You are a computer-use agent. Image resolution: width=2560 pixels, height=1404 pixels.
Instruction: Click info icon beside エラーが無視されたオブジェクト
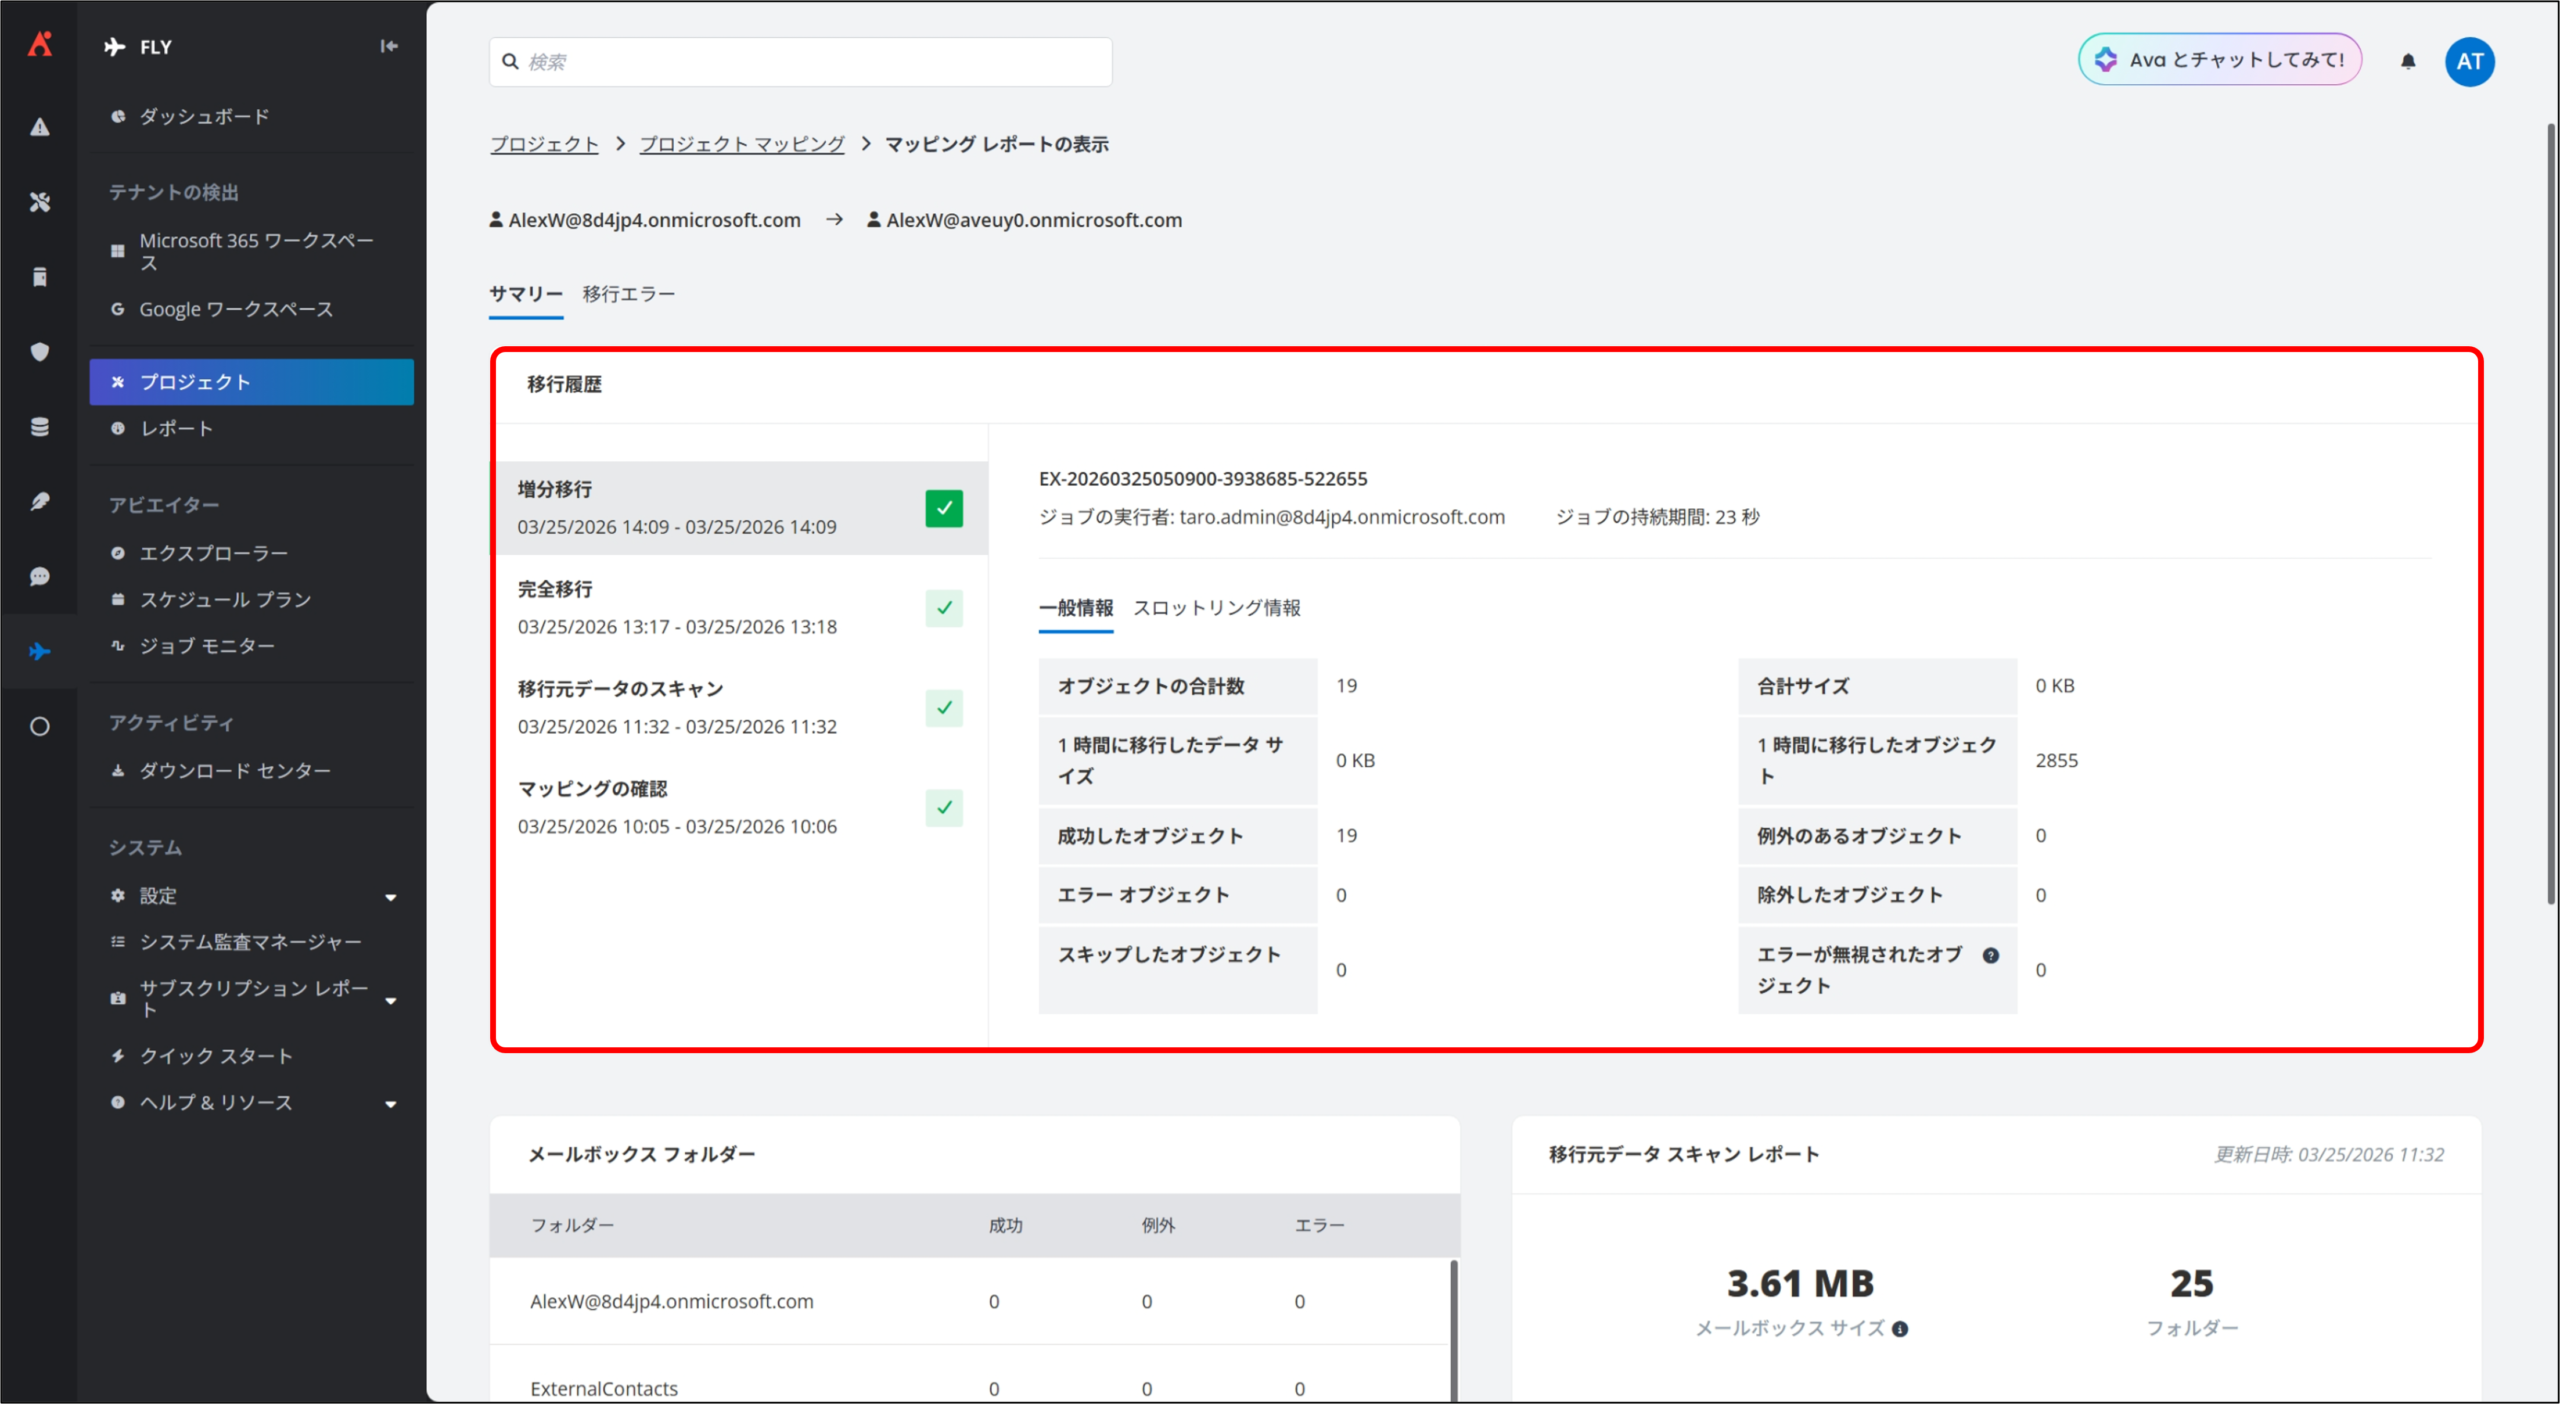pos(1990,955)
